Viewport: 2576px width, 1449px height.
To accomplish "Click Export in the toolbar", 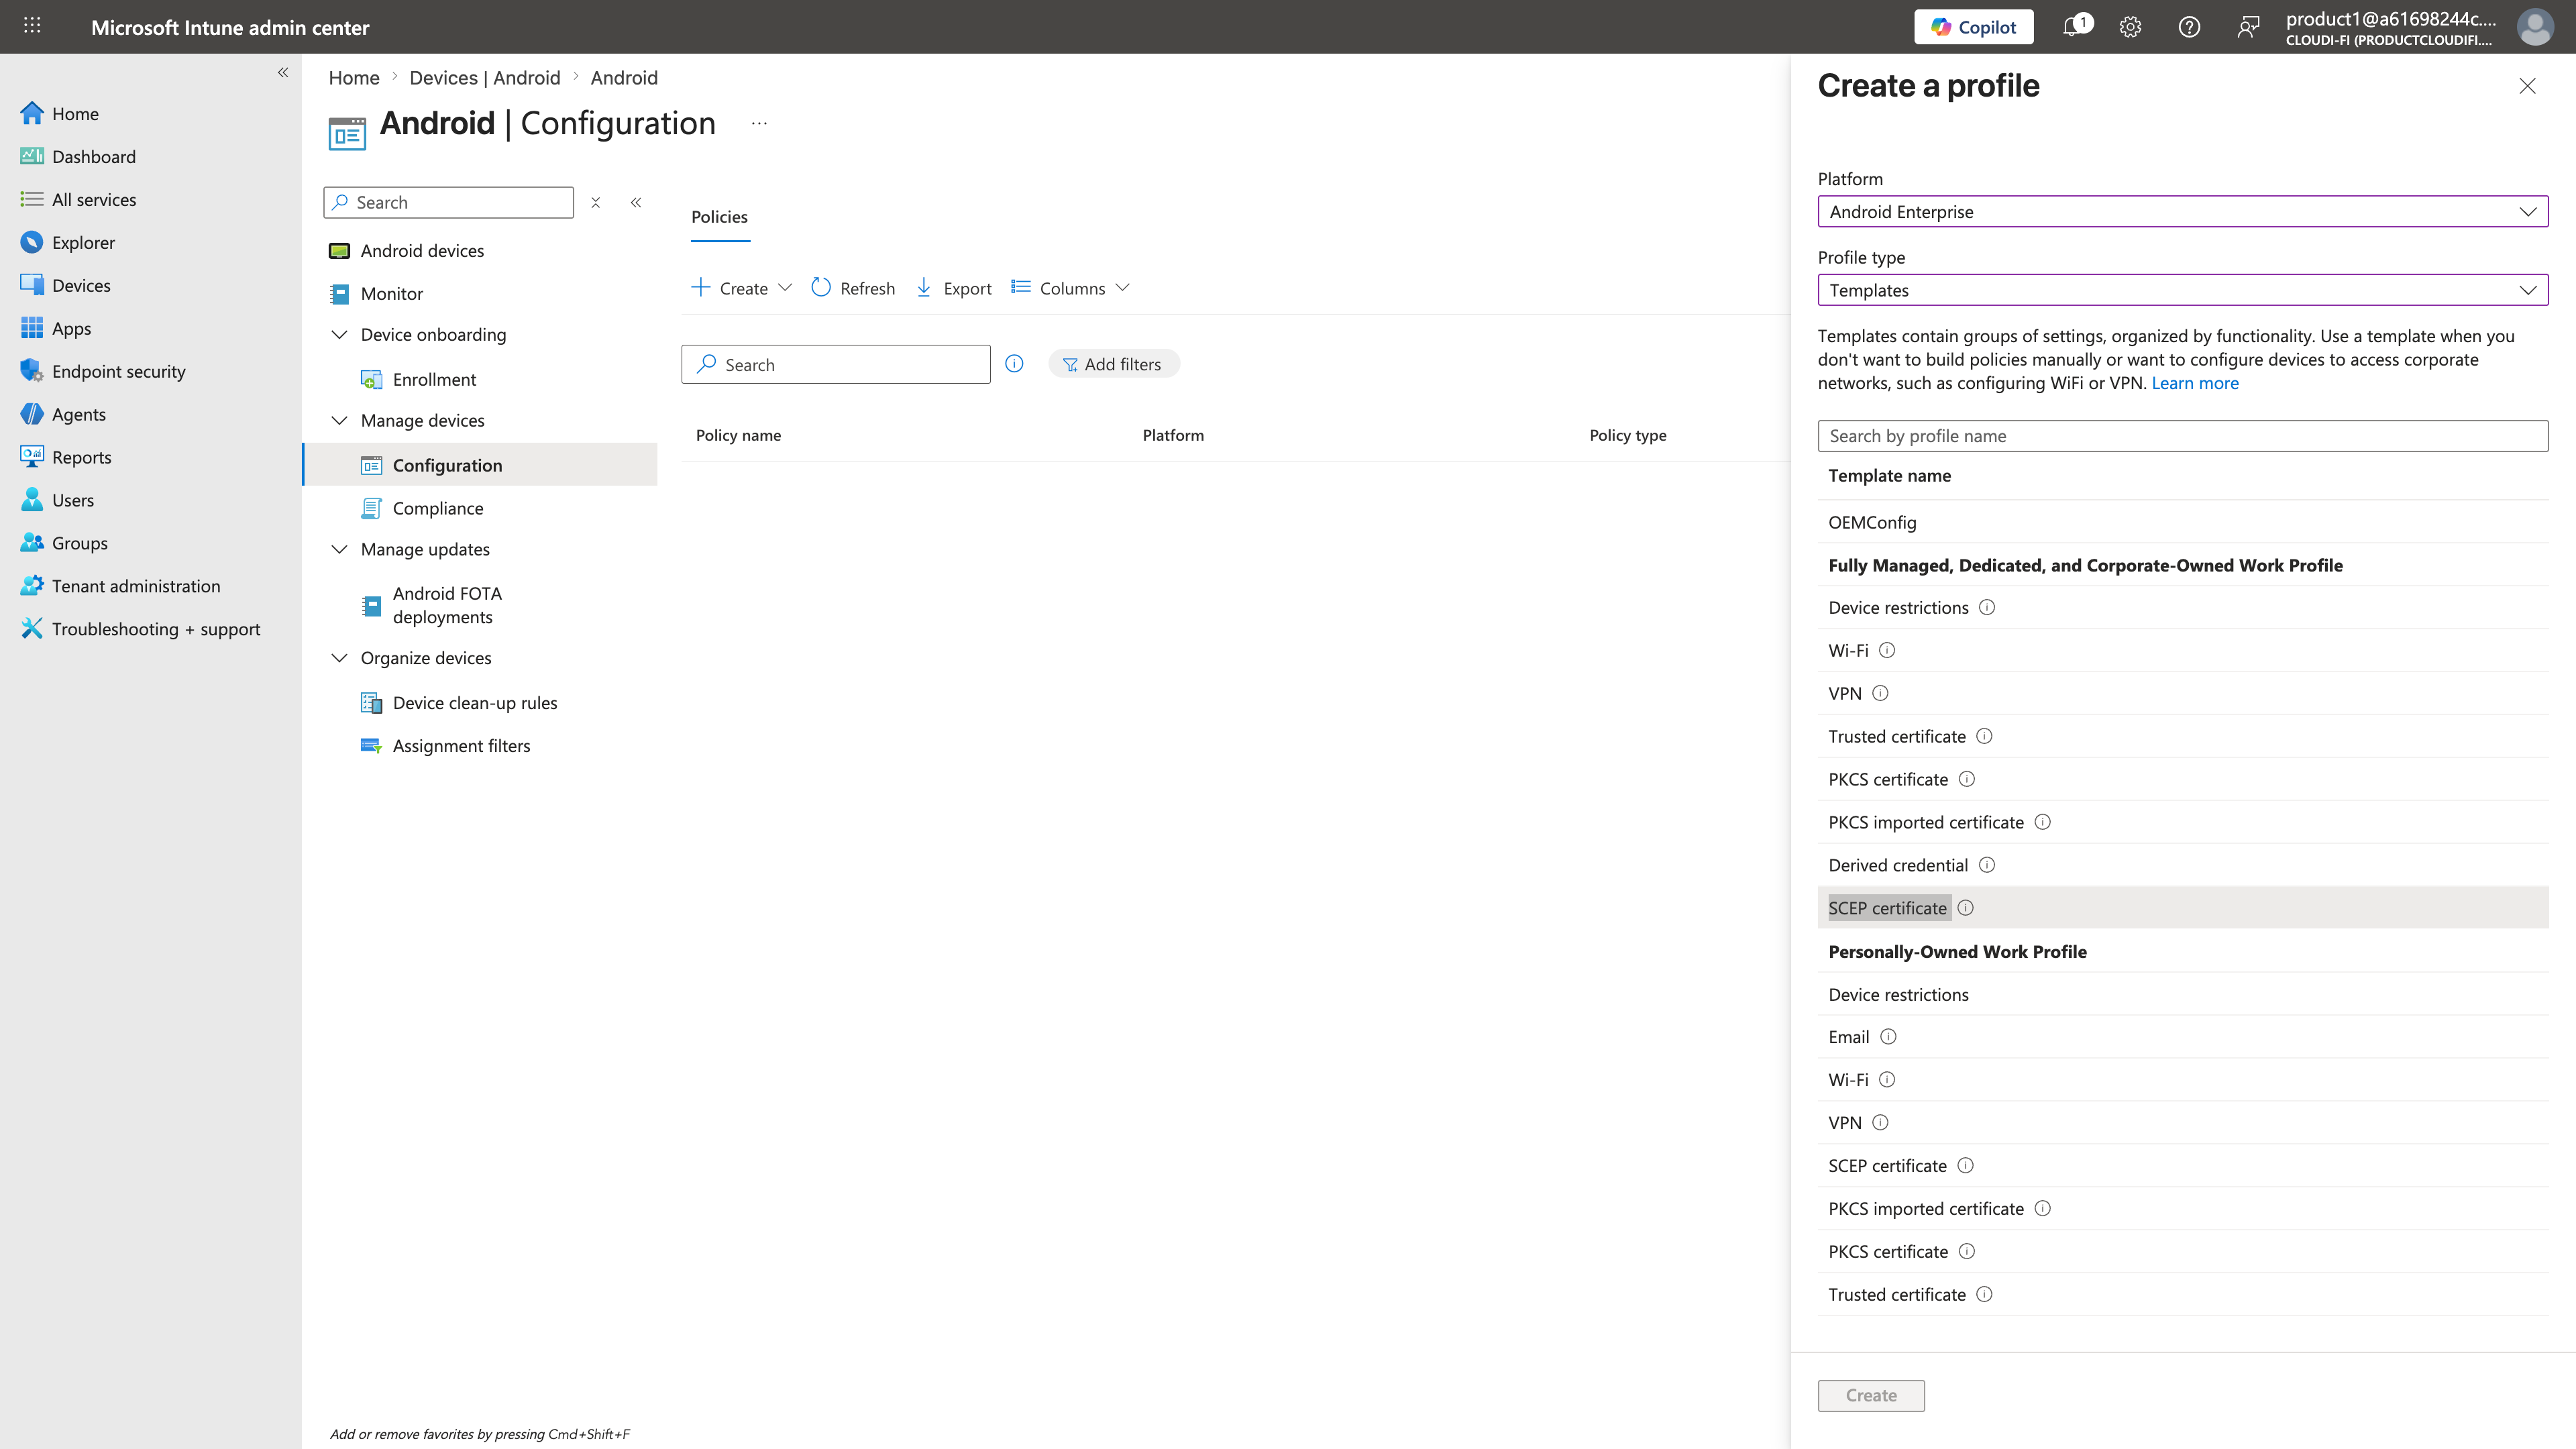I will 954,289.
